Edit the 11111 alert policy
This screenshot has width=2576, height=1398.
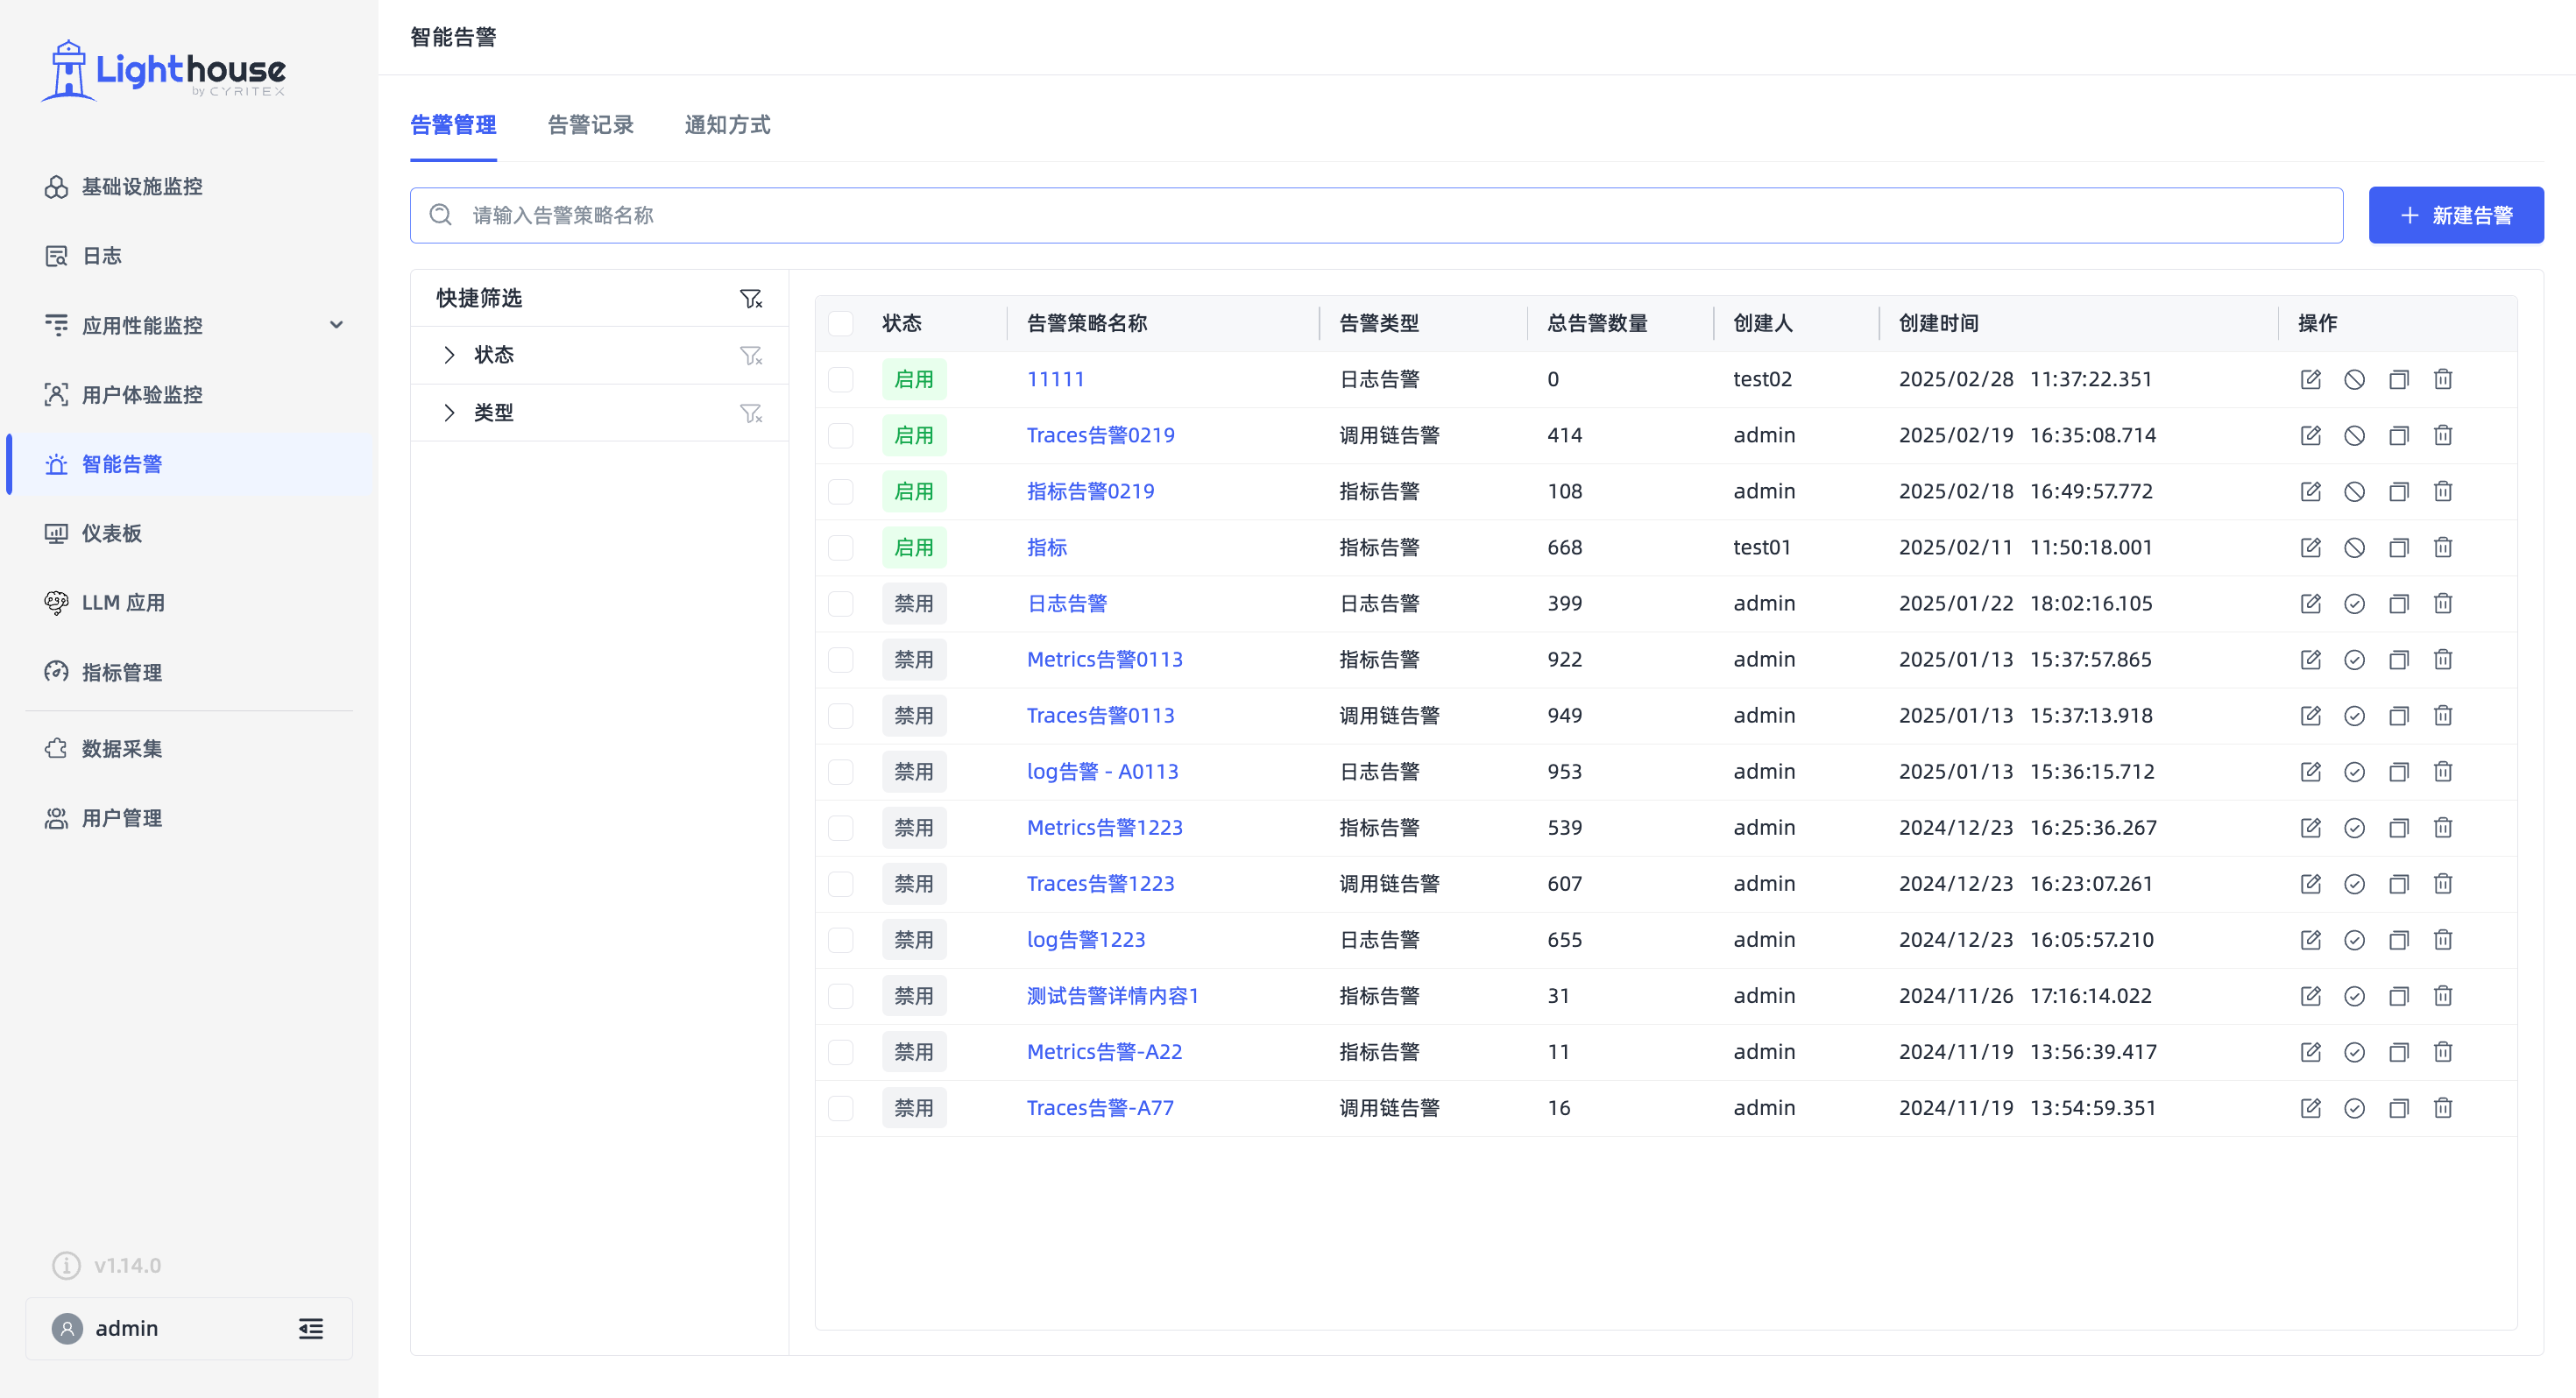click(x=2310, y=379)
